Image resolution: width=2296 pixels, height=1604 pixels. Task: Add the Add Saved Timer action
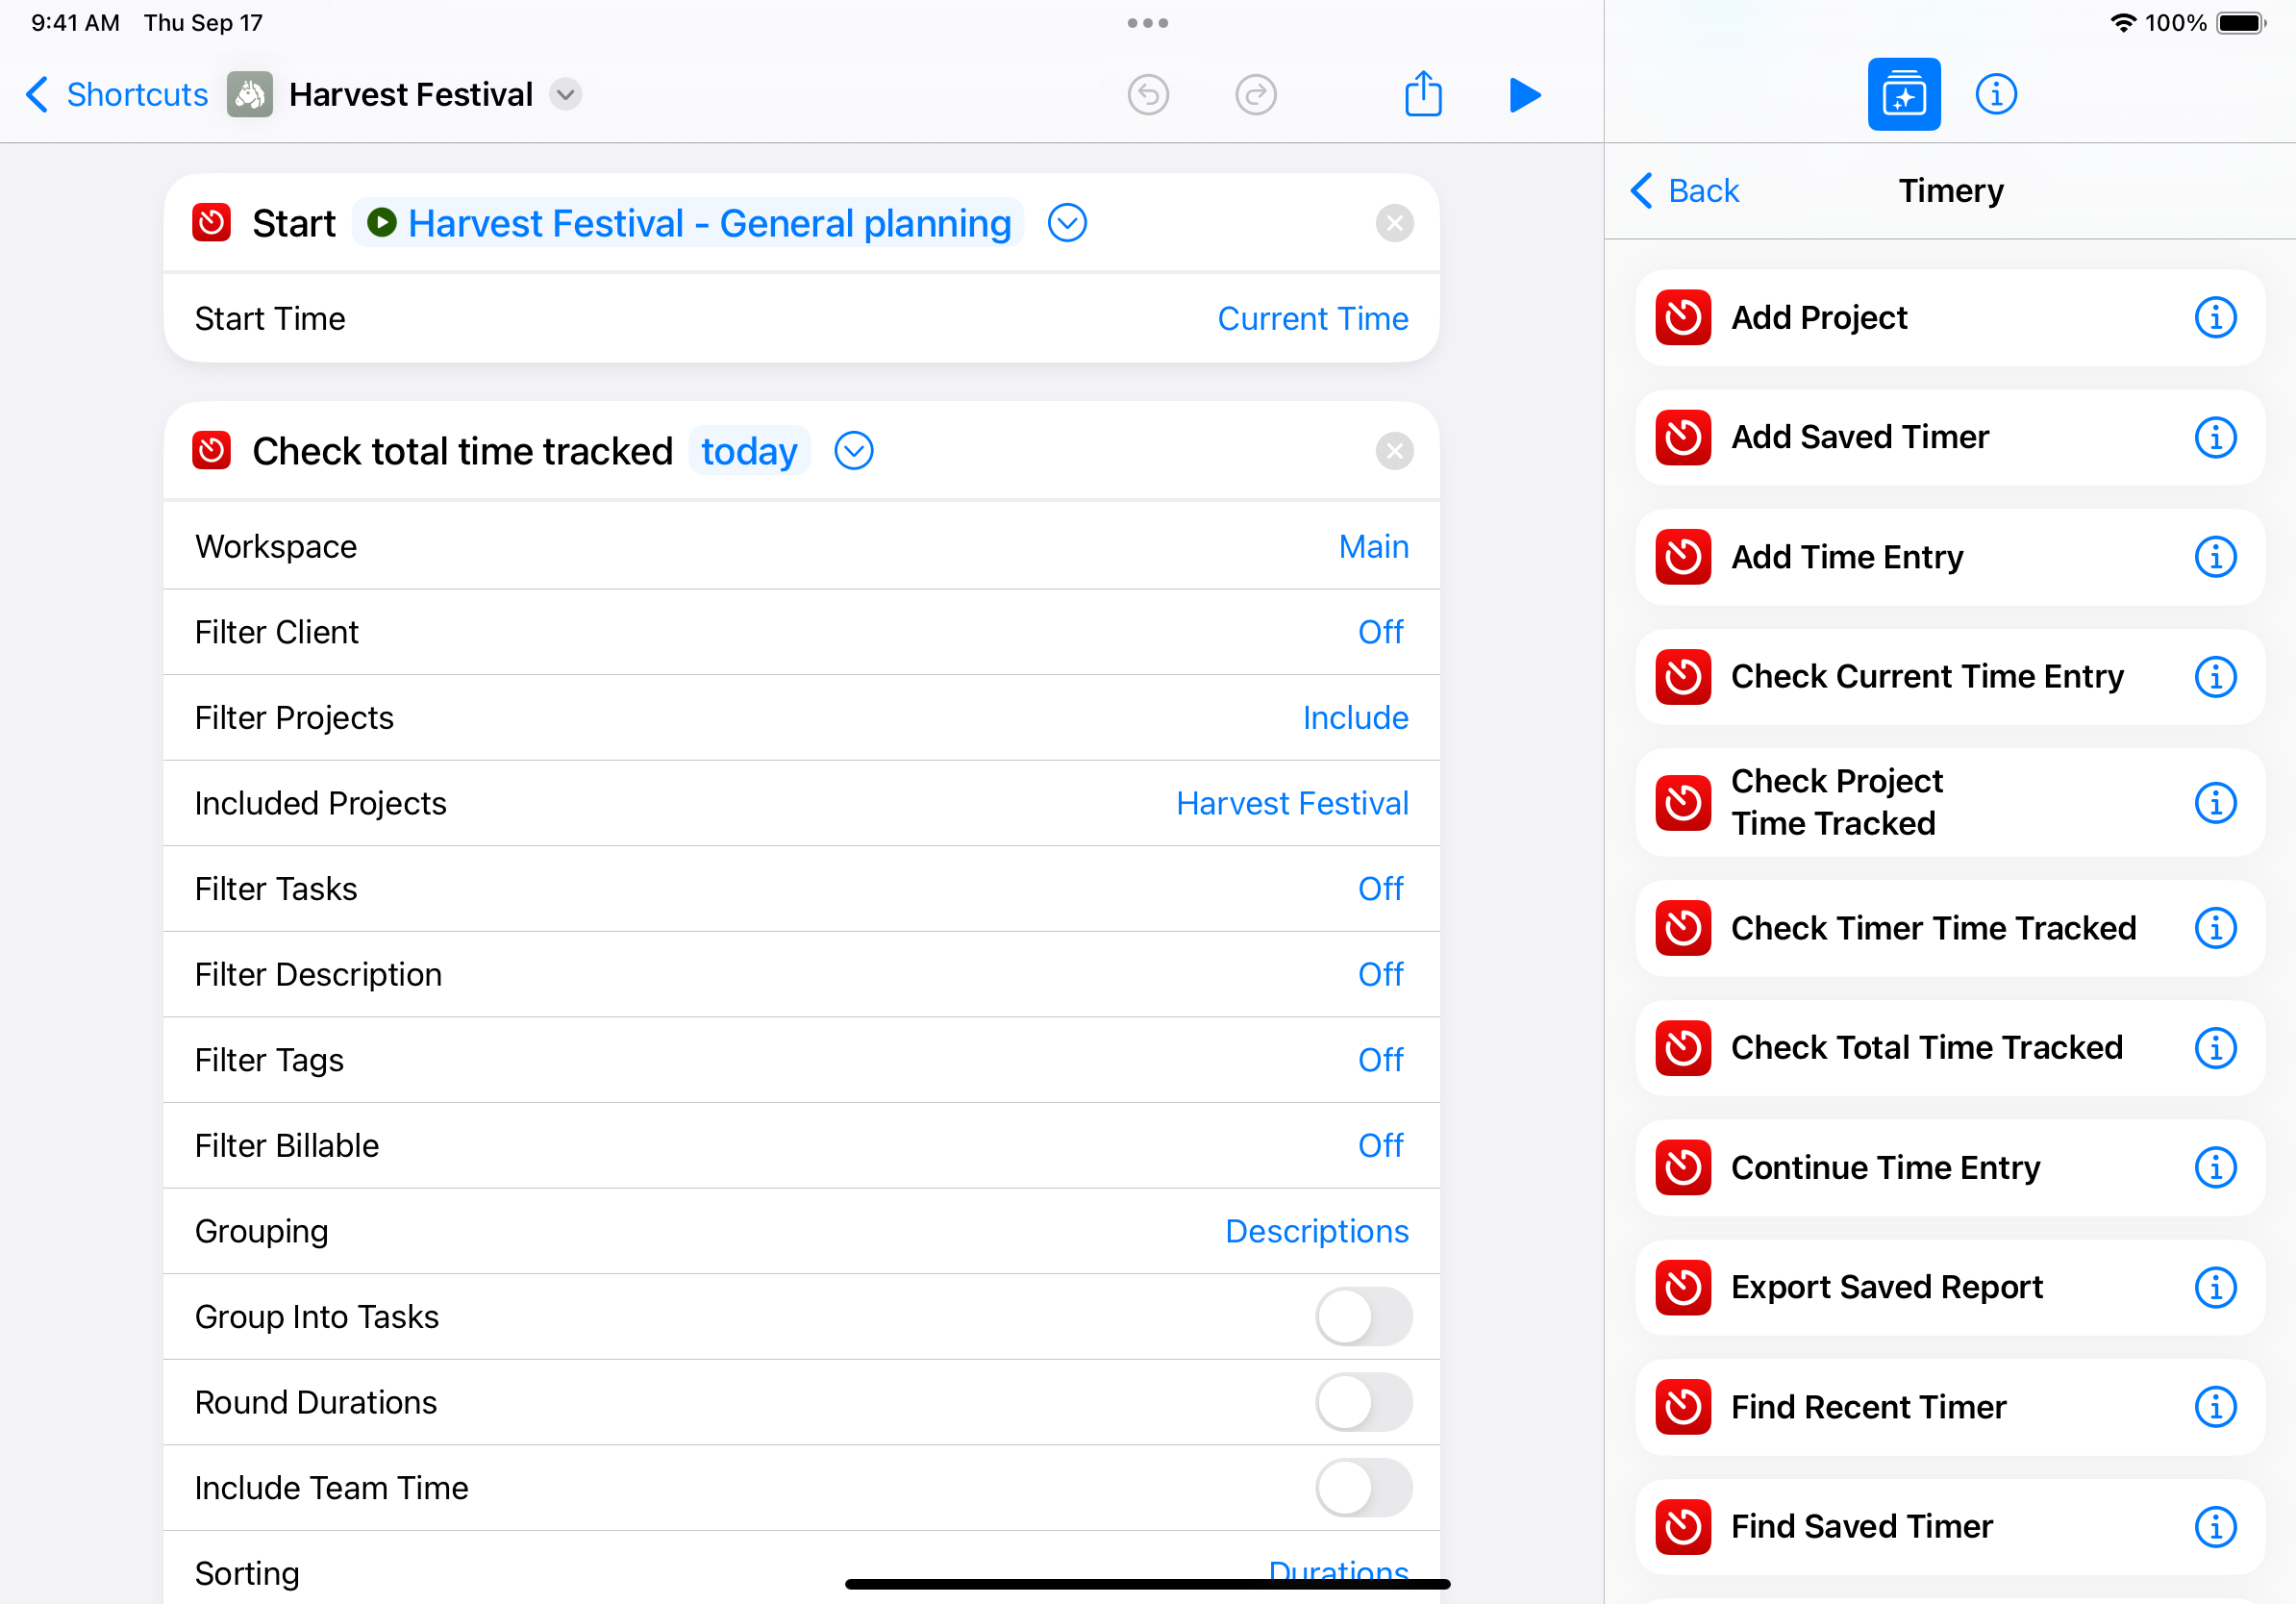1950,437
